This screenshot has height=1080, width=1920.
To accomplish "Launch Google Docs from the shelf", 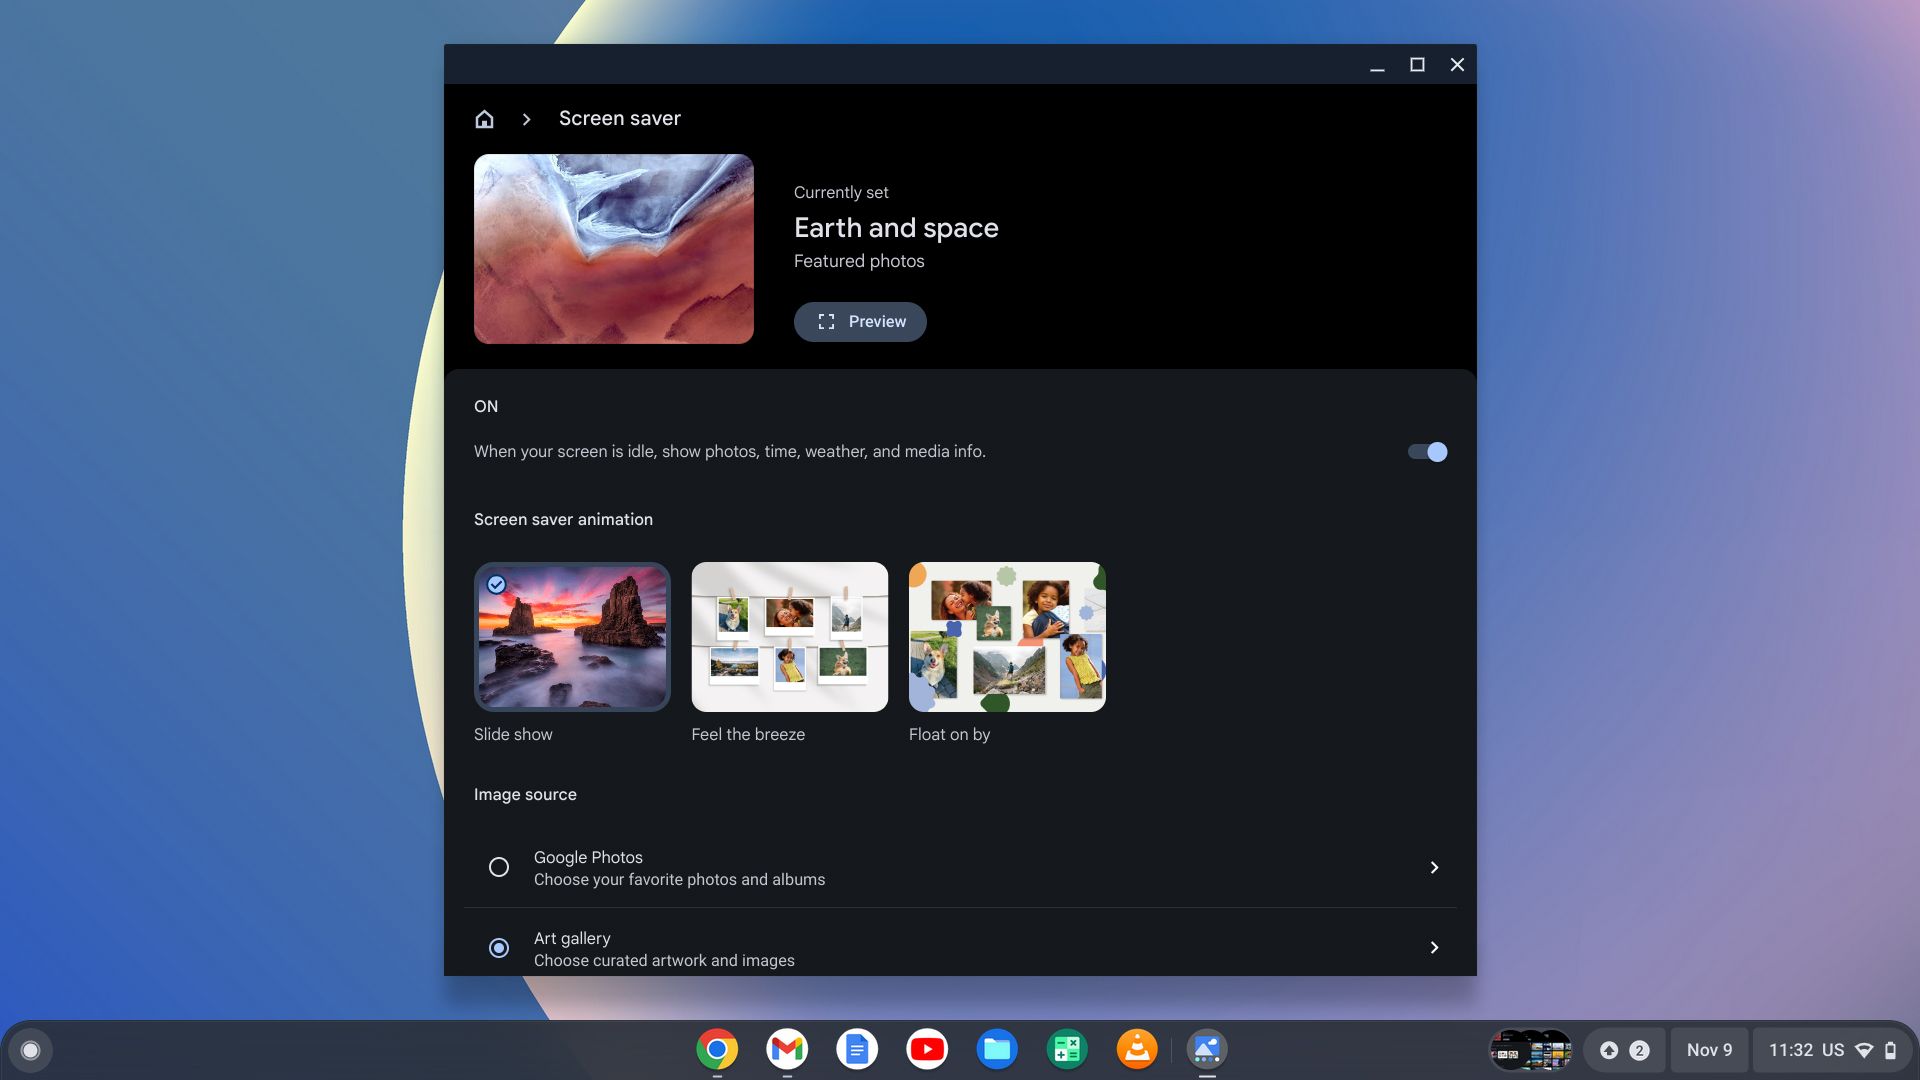I will [x=856, y=1049].
